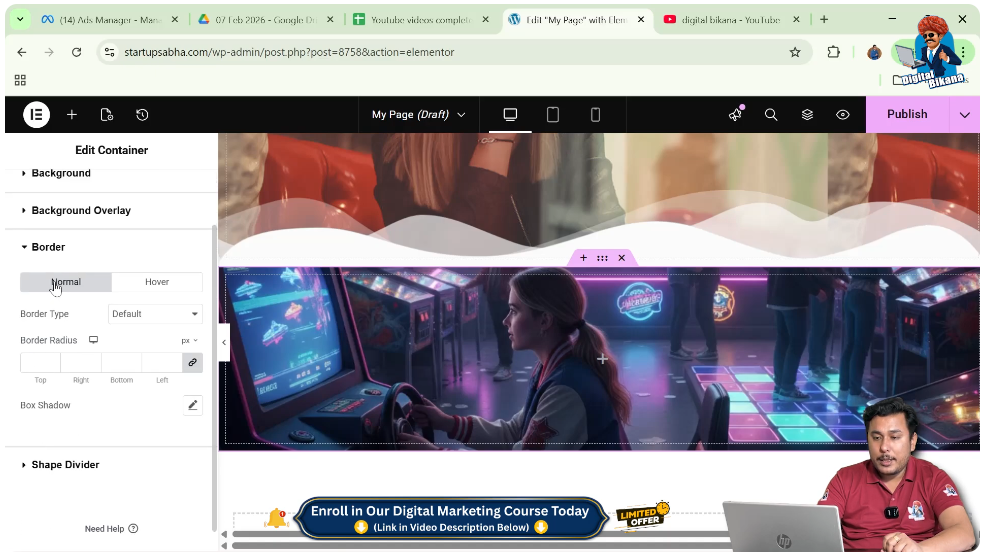This screenshot has width=983, height=556.
Task: Toggle Preview Changes eye icon
Action: coord(843,115)
